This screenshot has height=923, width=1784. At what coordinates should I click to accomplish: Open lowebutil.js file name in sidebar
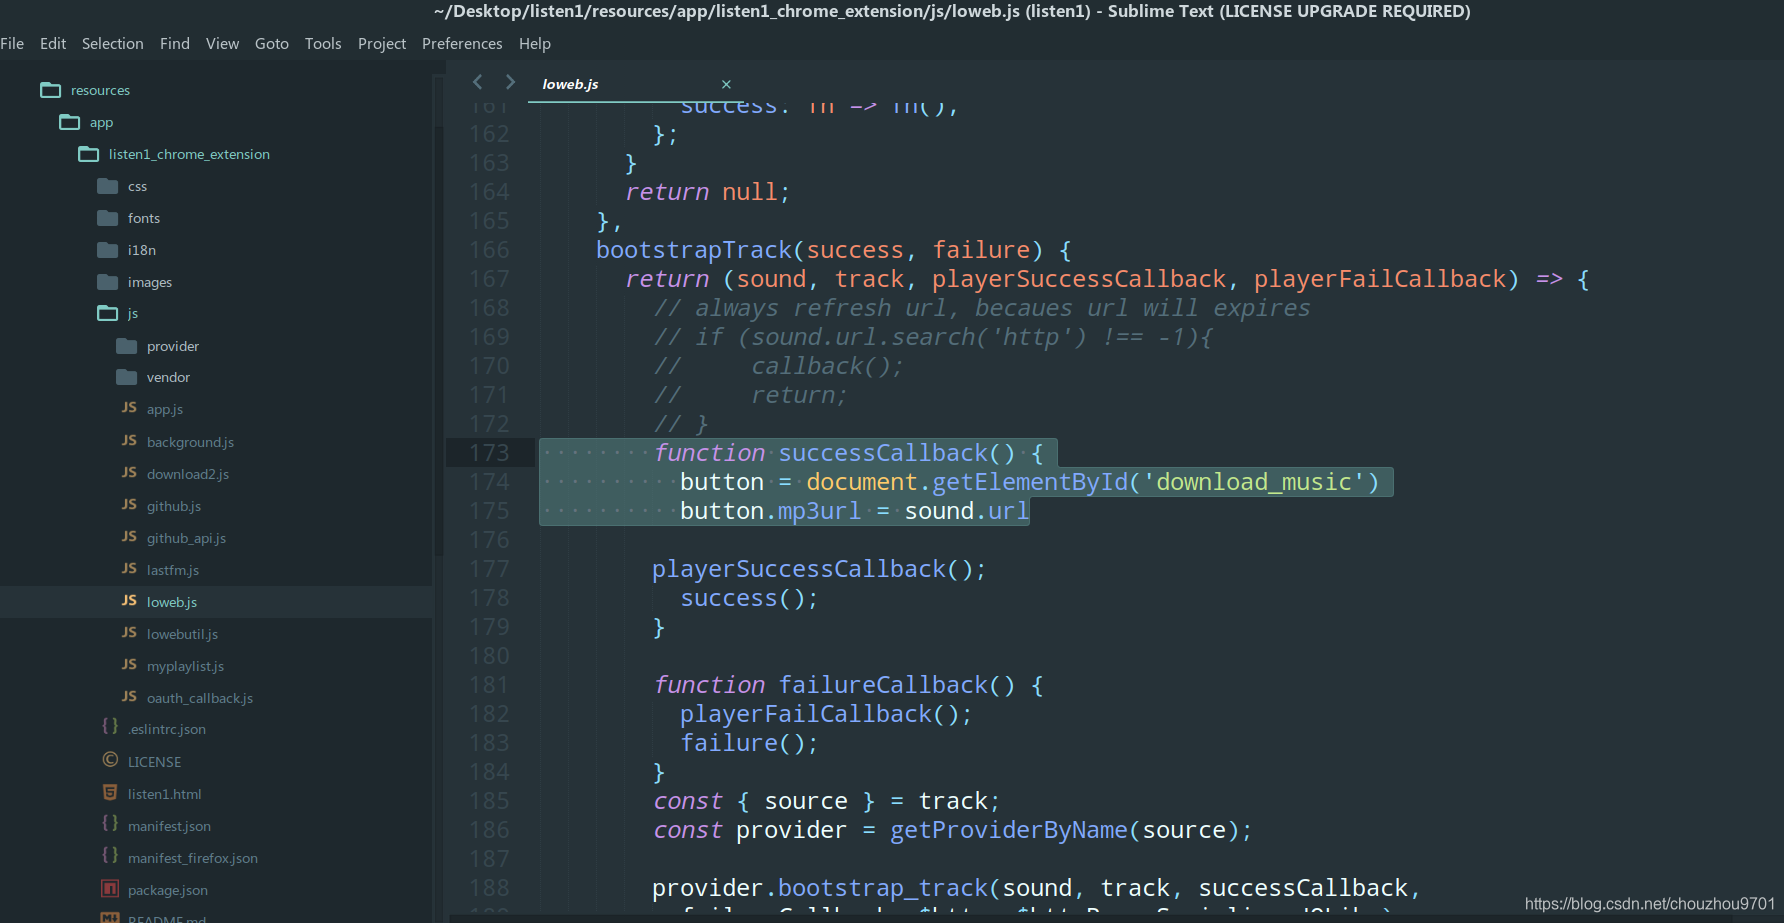click(x=182, y=634)
